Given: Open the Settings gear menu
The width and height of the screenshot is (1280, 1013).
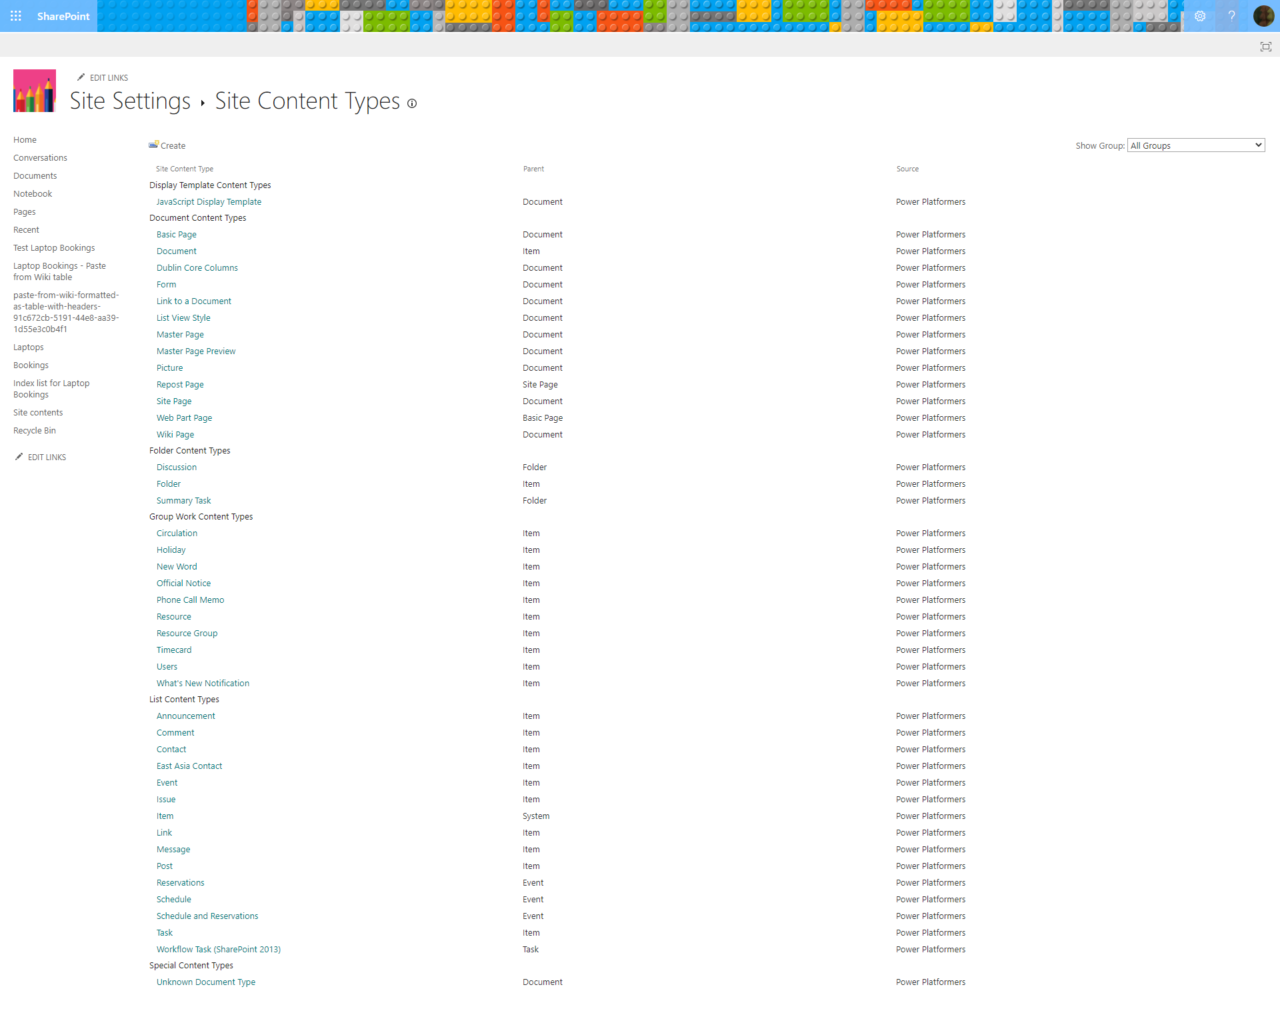Looking at the screenshot, I should click(x=1200, y=15).
